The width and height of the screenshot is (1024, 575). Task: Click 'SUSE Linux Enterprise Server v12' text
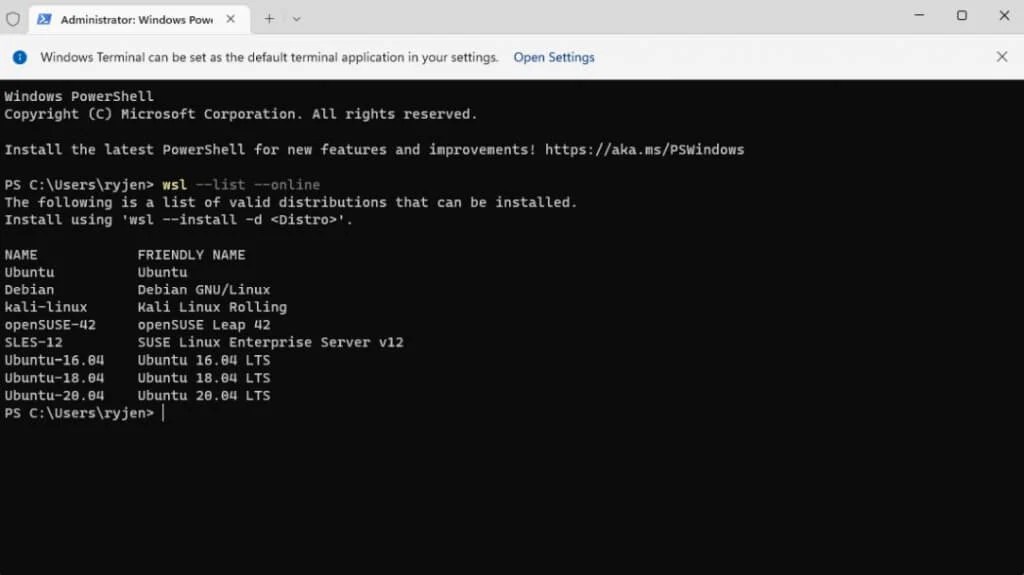click(270, 342)
